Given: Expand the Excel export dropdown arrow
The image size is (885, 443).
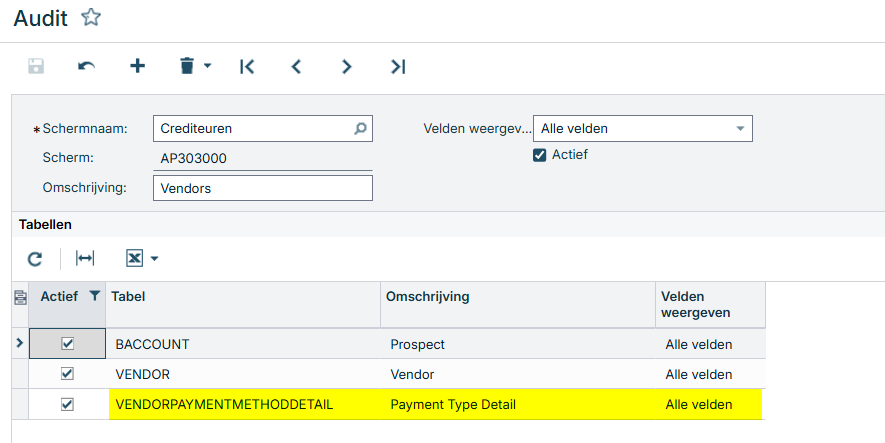Looking at the screenshot, I should tap(154, 259).
